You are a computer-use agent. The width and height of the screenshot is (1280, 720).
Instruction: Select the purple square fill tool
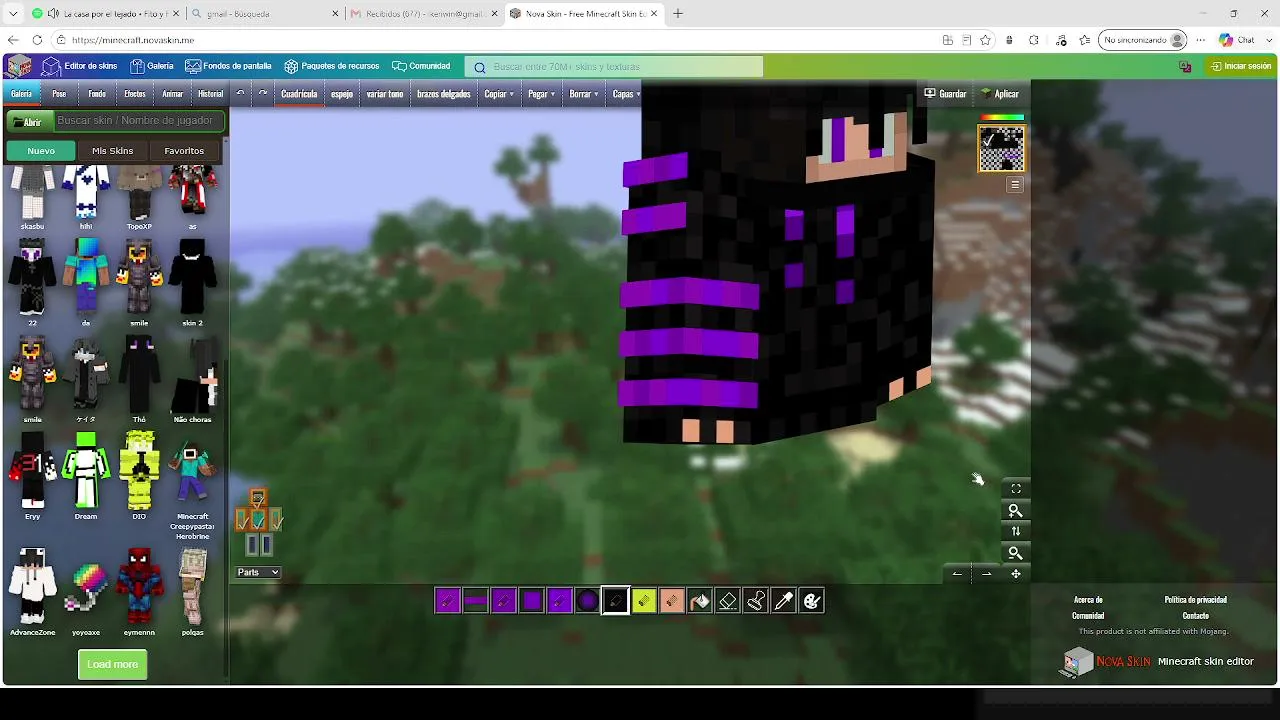coord(532,601)
